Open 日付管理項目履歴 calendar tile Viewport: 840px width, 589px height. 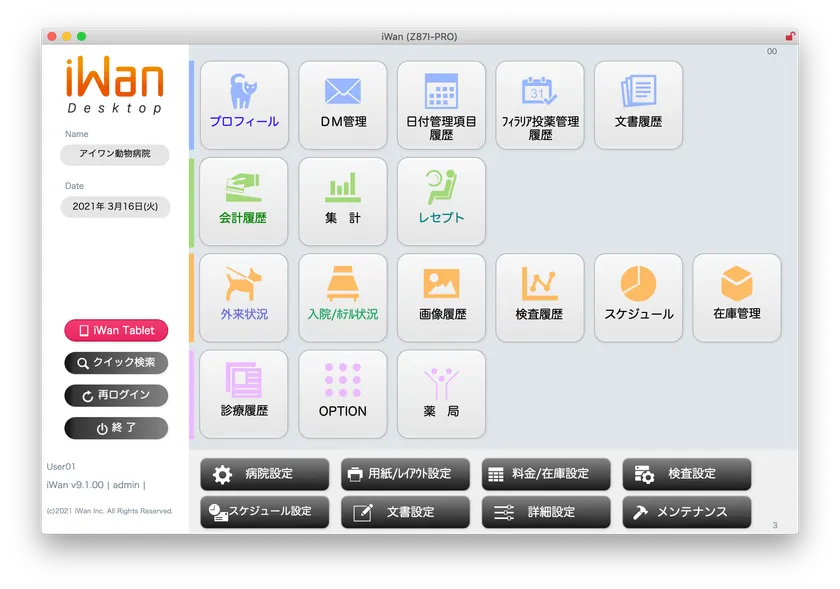(441, 105)
